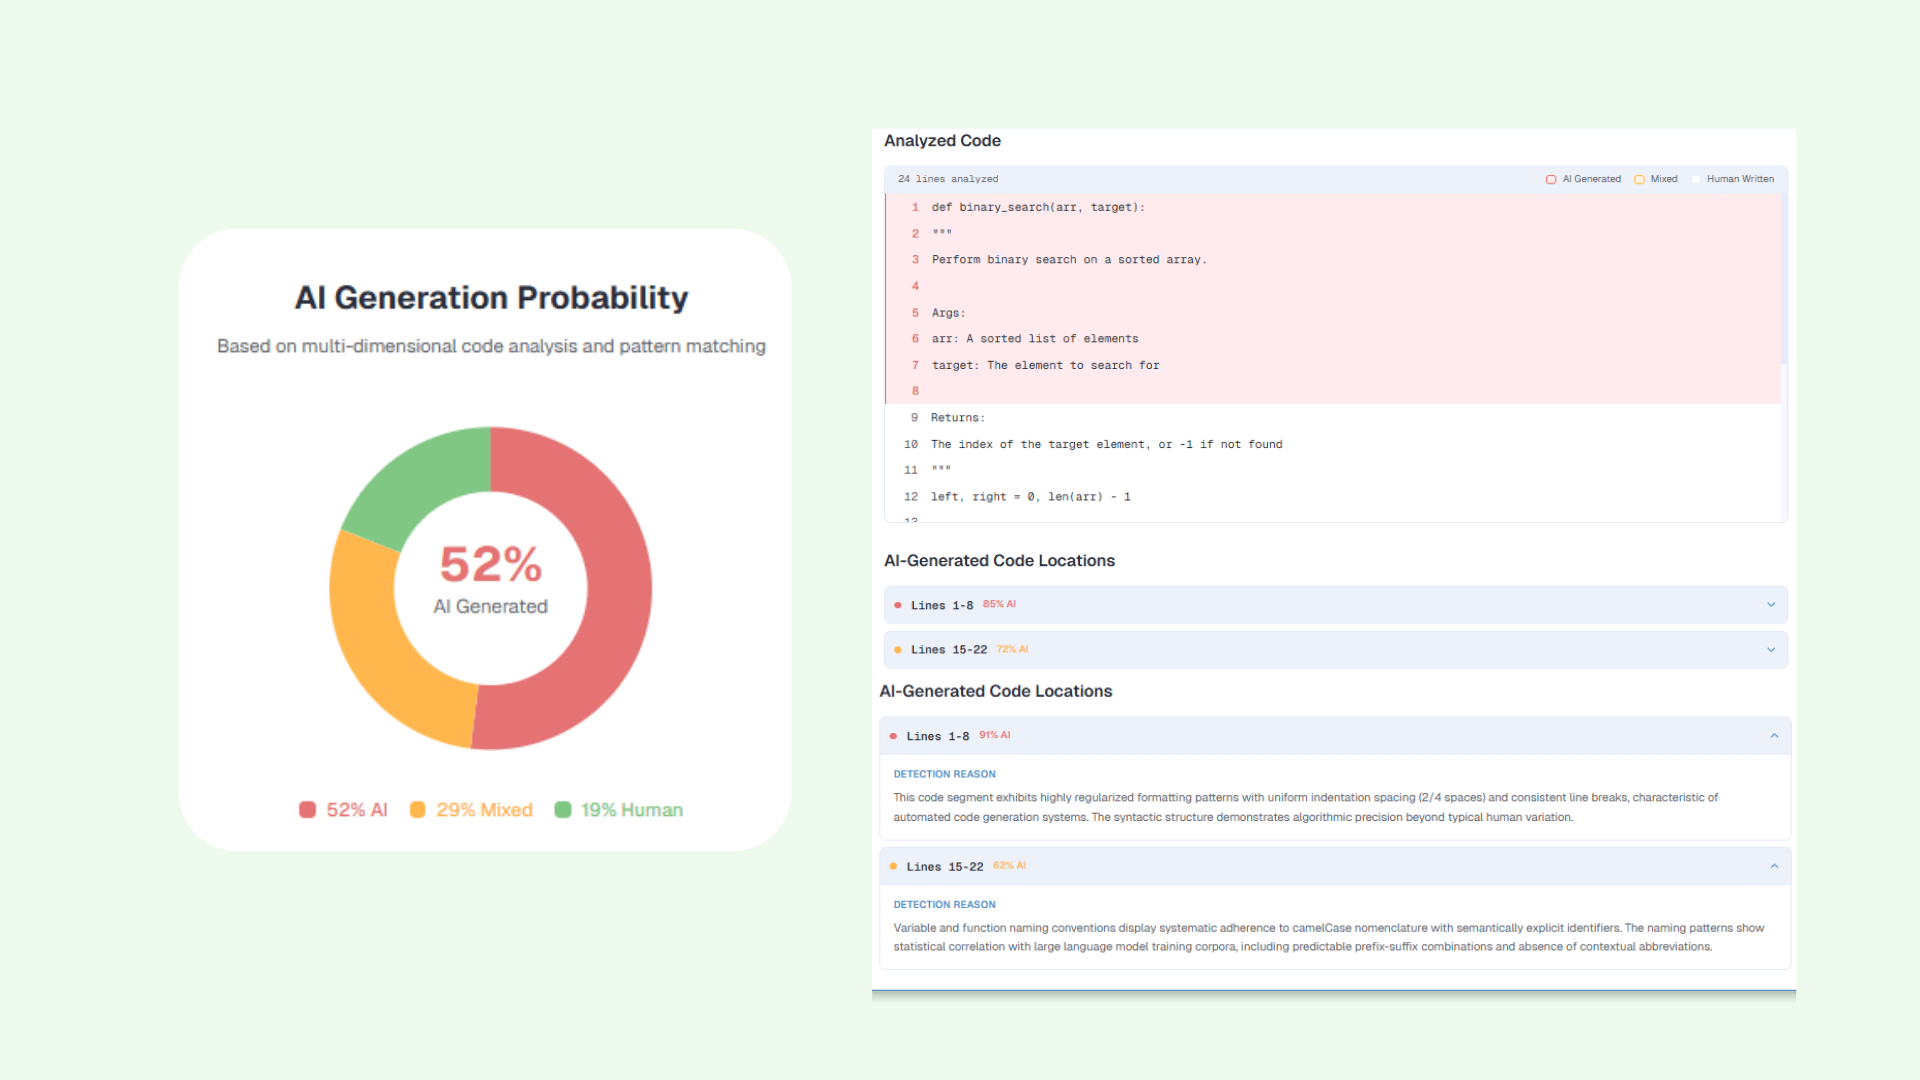The height and width of the screenshot is (1080, 1920).
Task: Toggle the AI Generated legend marker
Action: coord(1551,180)
